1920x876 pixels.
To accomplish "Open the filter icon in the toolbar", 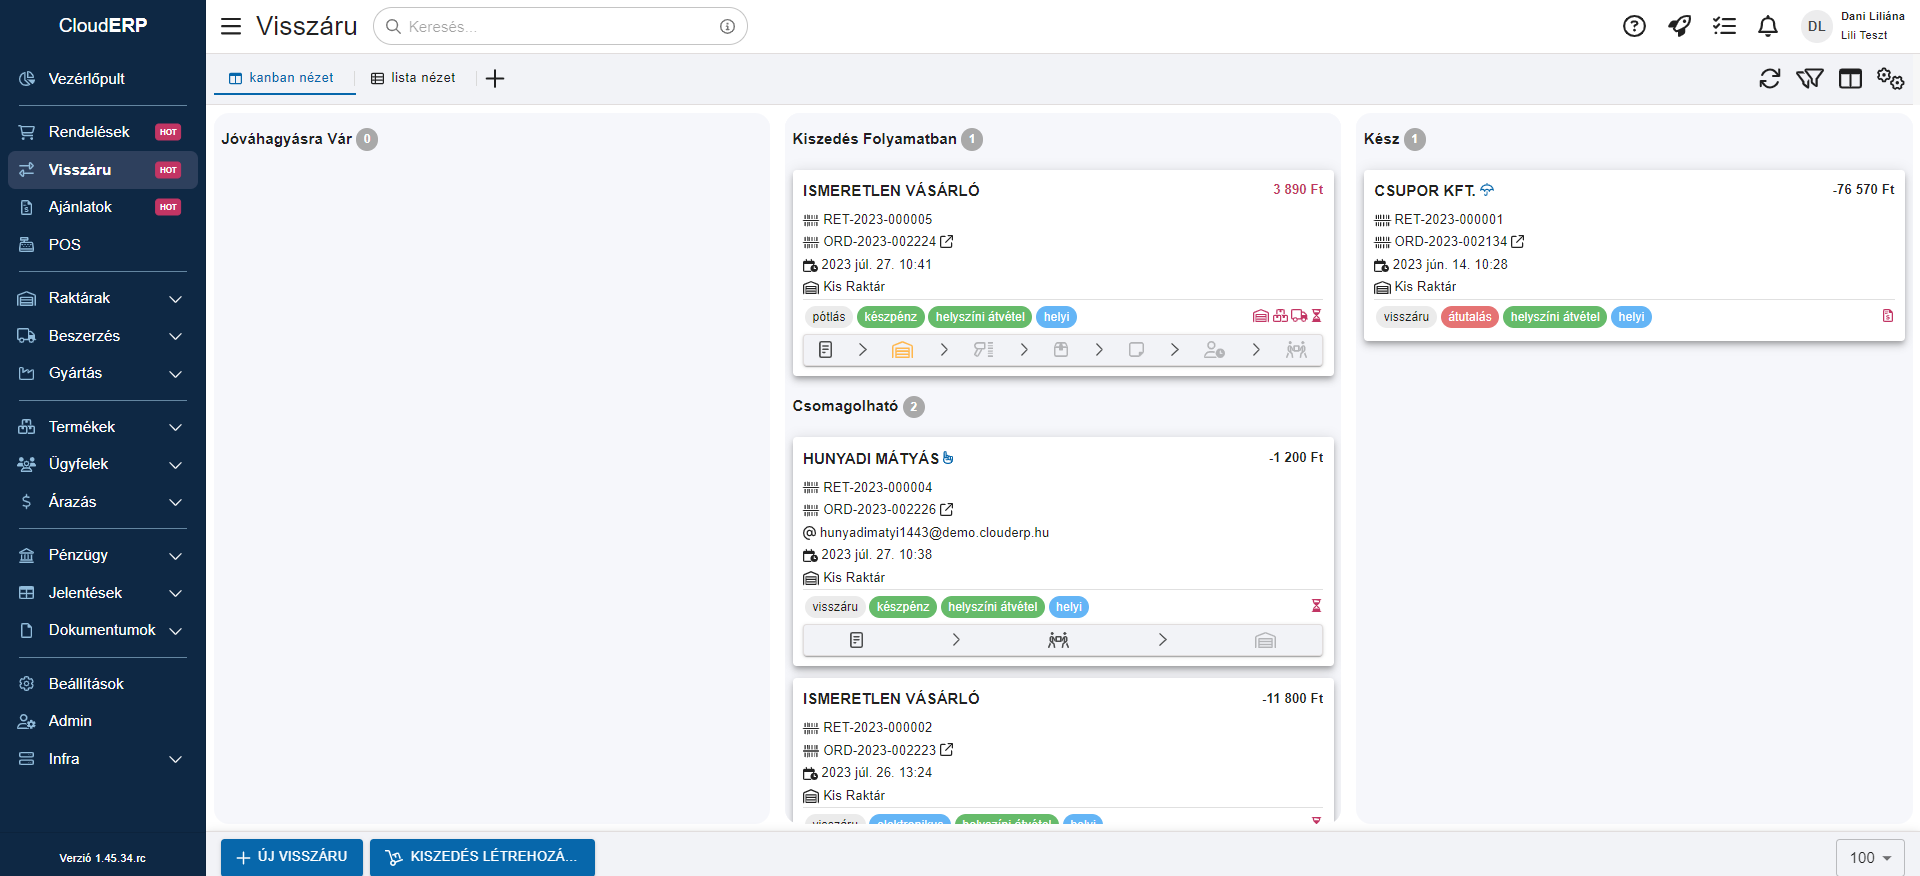I will point(1809,78).
